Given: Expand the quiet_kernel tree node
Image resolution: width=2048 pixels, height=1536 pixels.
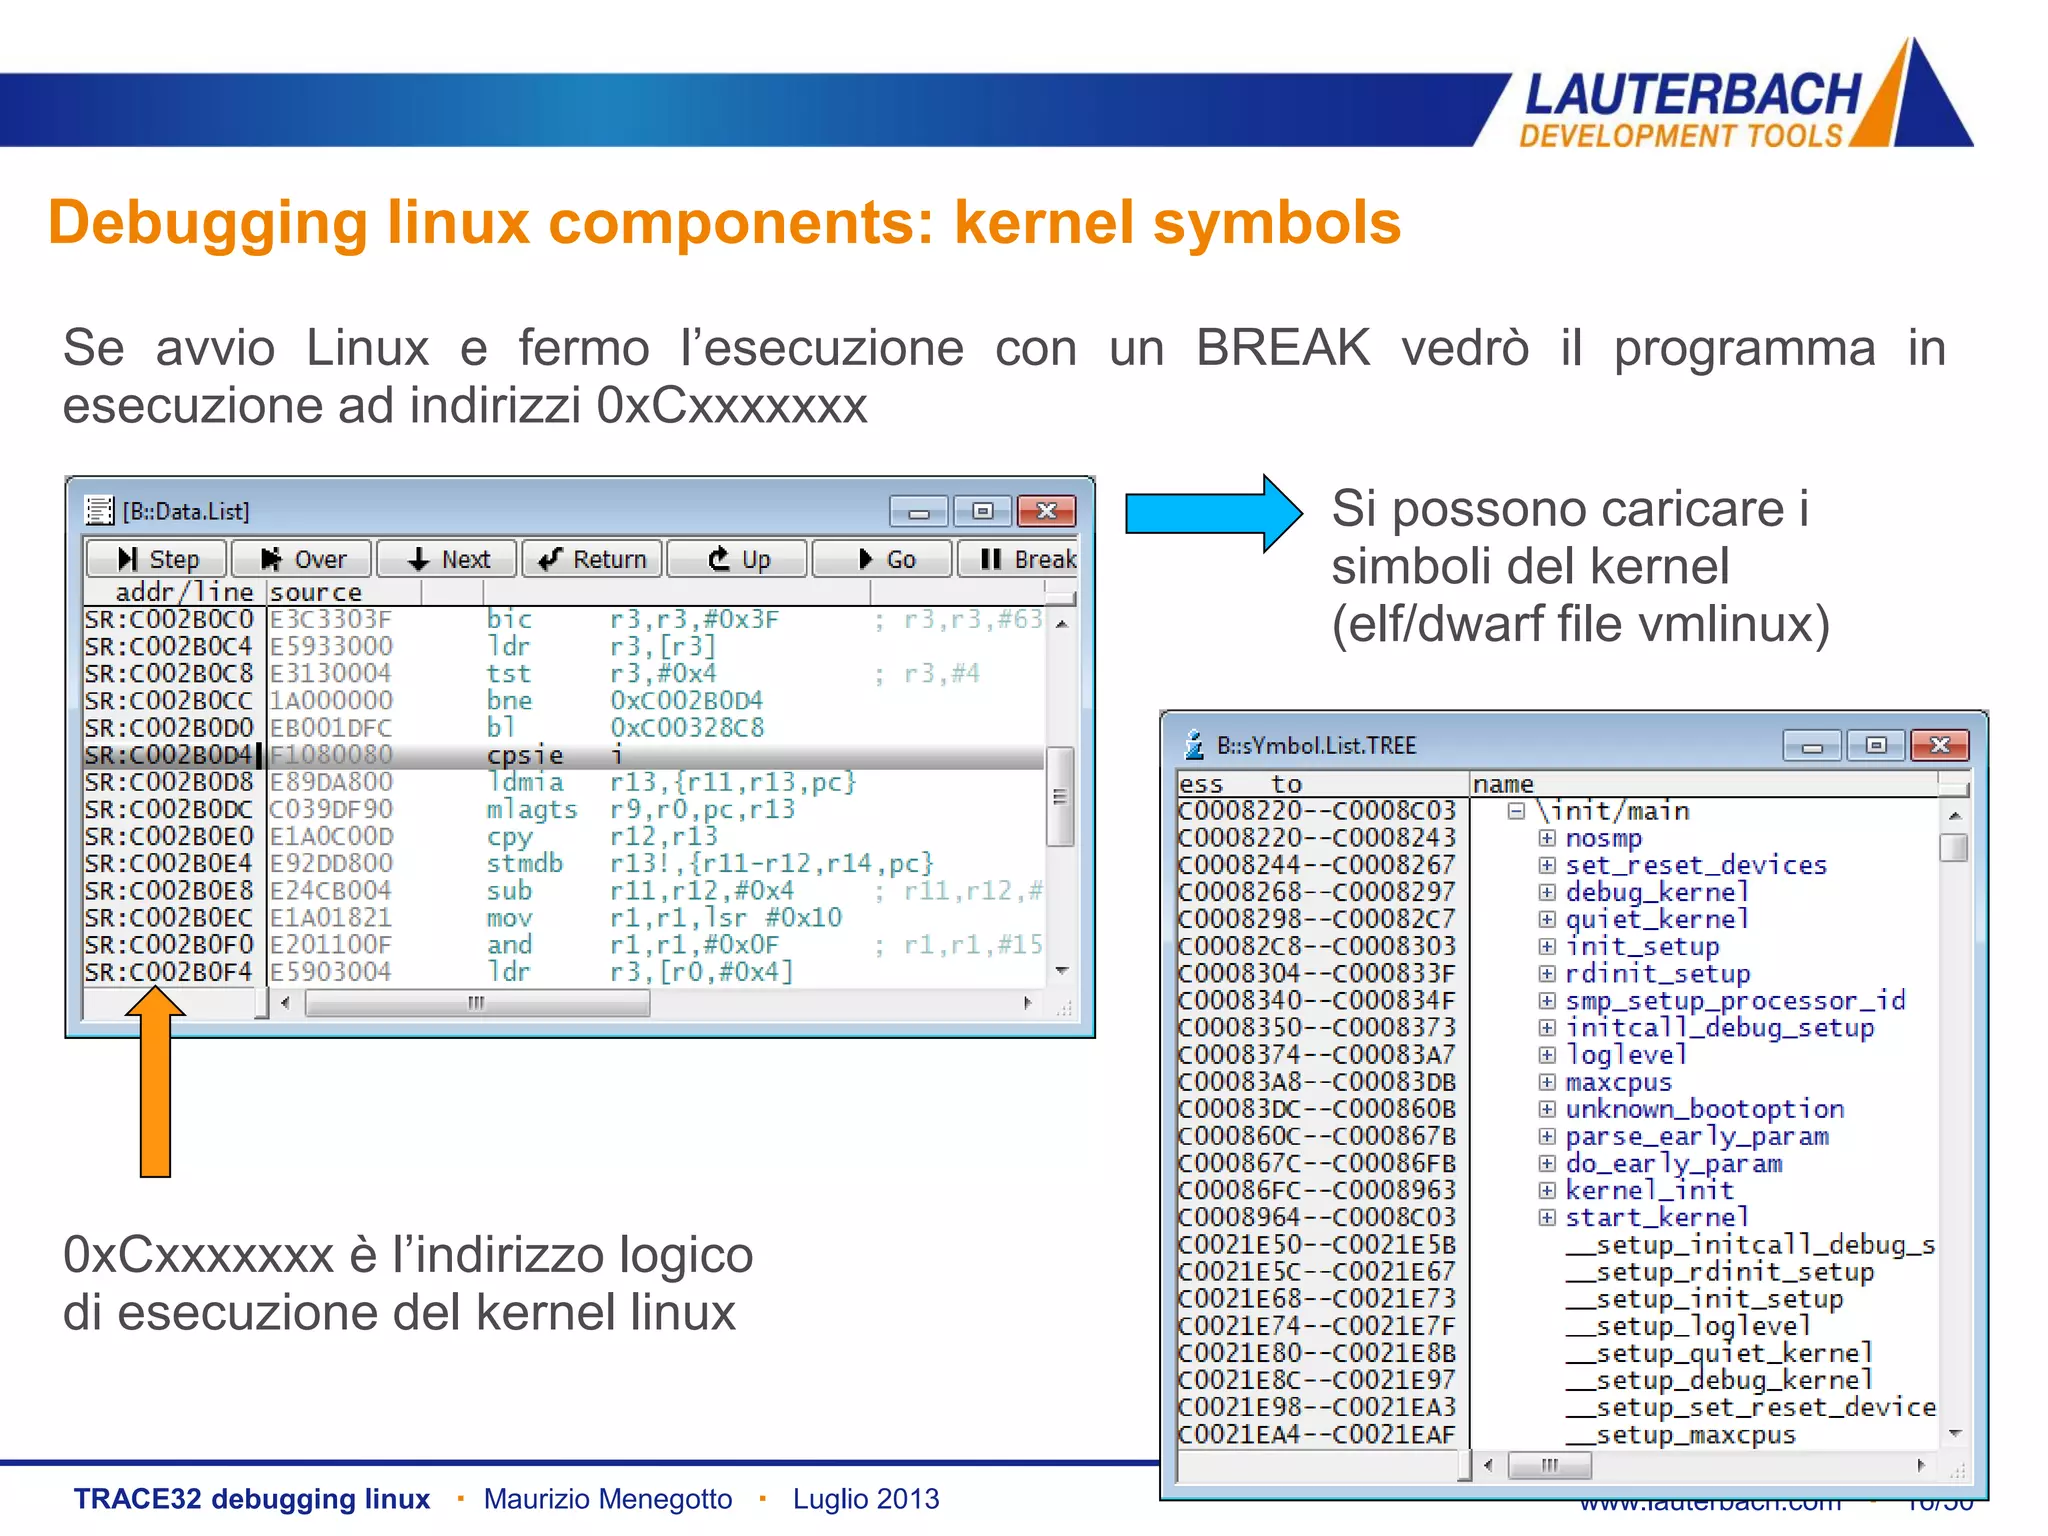Looking at the screenshot, I should click(x=1547, y=919).
